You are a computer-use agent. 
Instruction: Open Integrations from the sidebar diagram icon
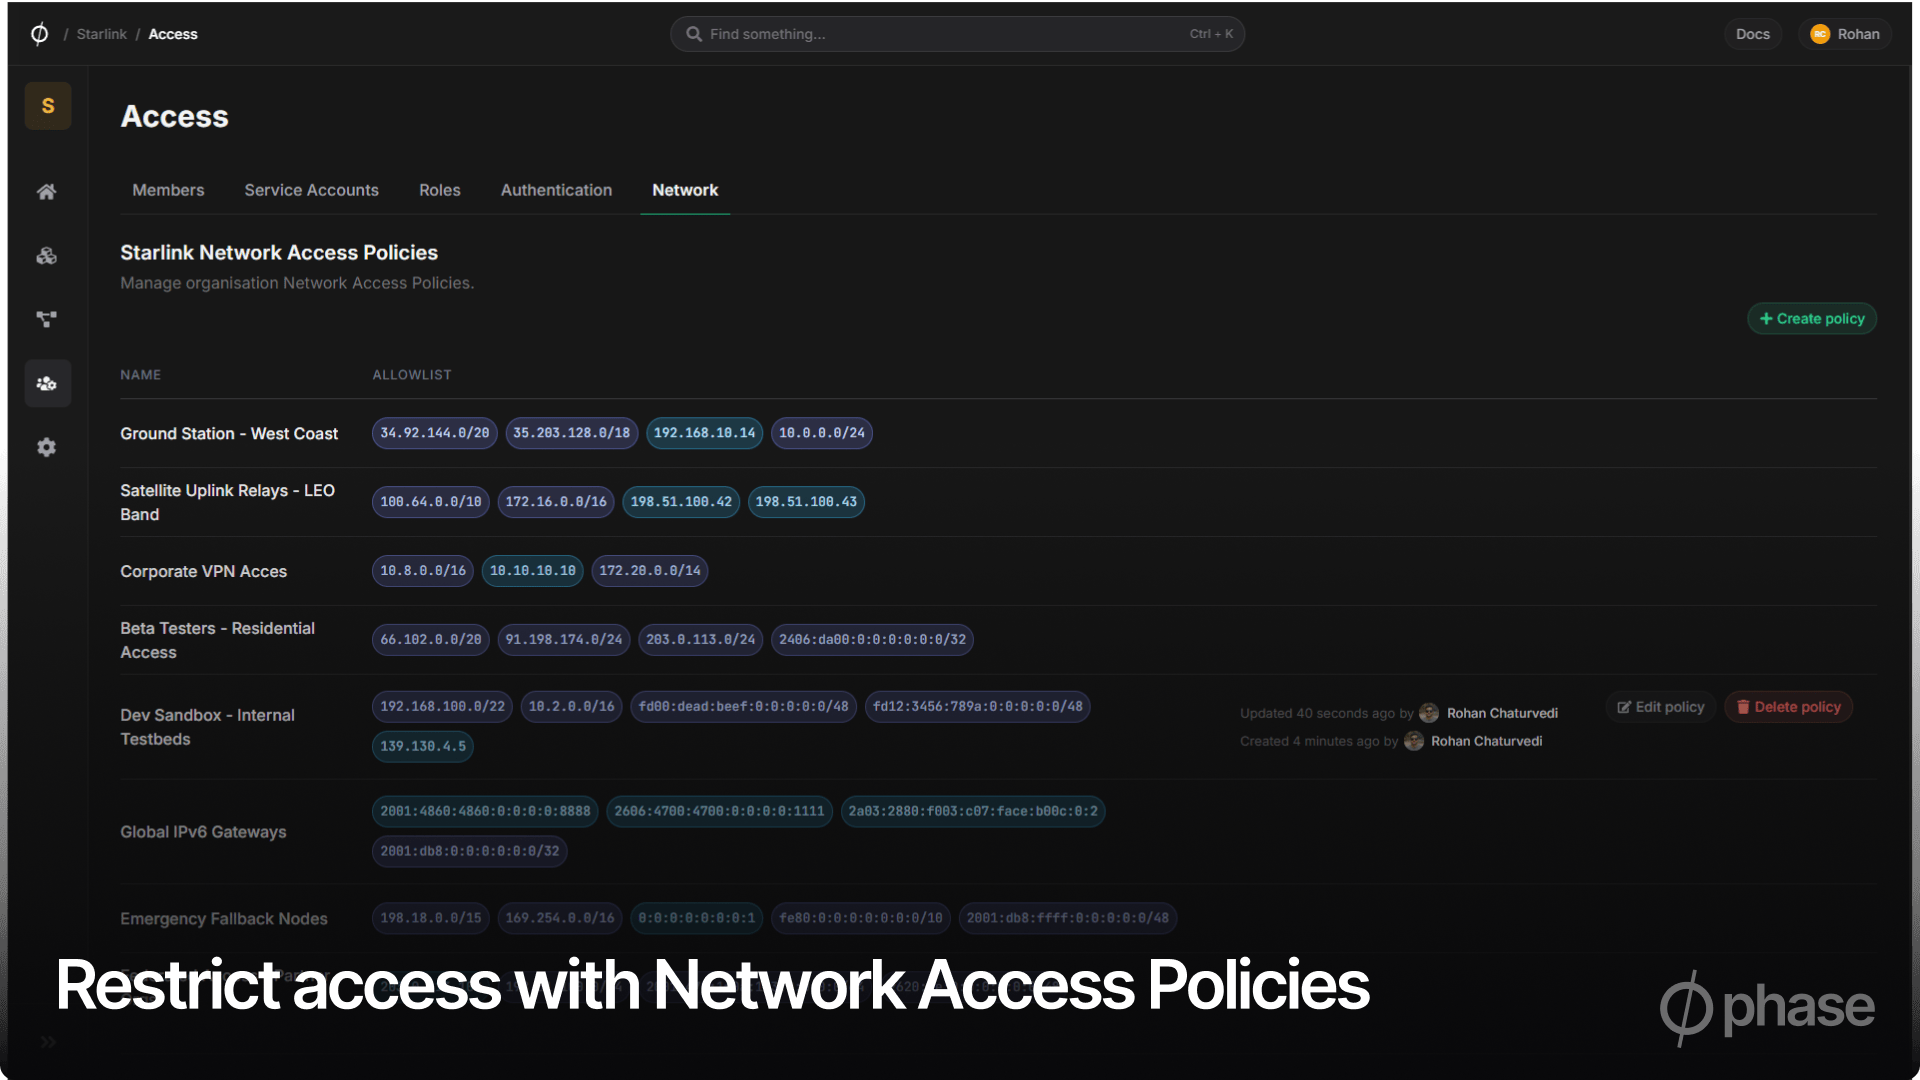(x=47, y=320)
